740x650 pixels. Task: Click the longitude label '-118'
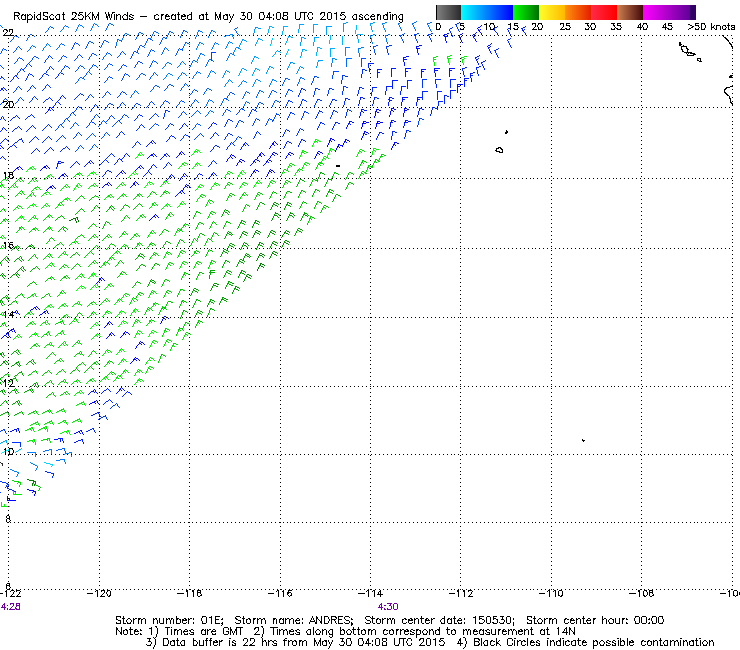tap(190, 593)
